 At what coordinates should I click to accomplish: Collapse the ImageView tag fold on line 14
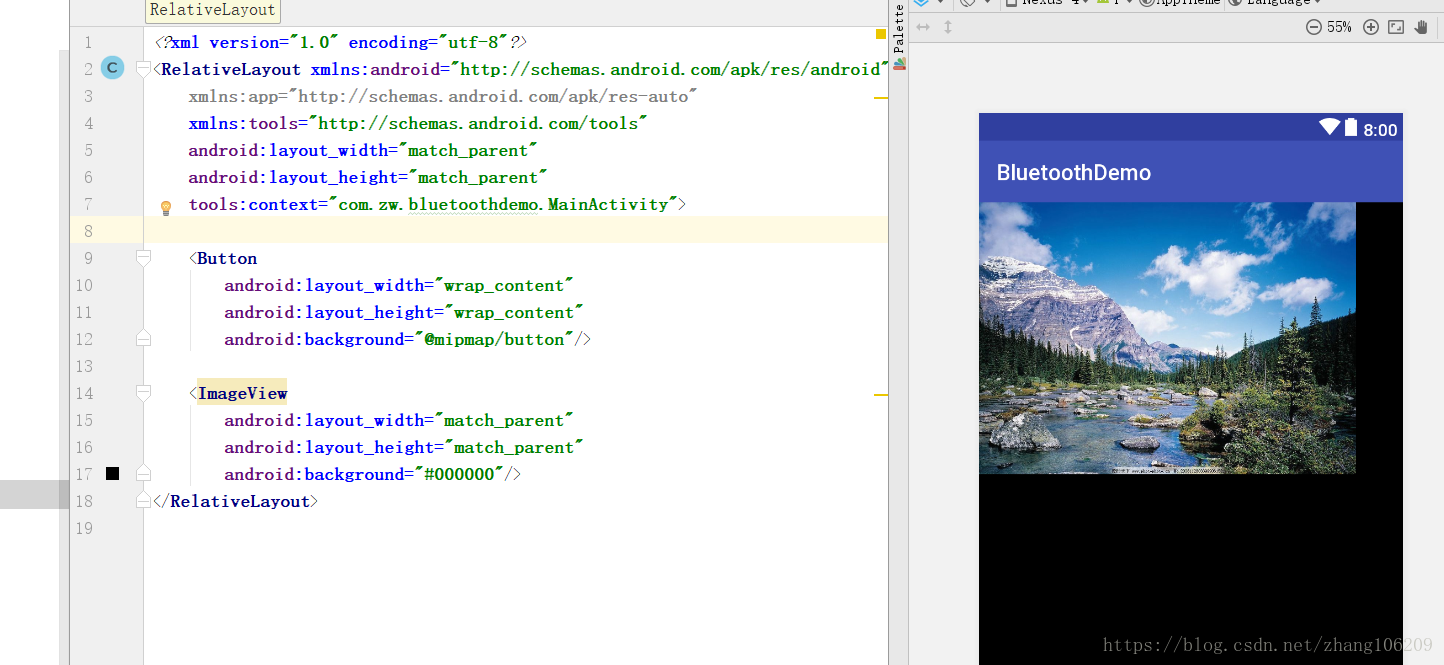pyautogui.click(x=143, y=393)
